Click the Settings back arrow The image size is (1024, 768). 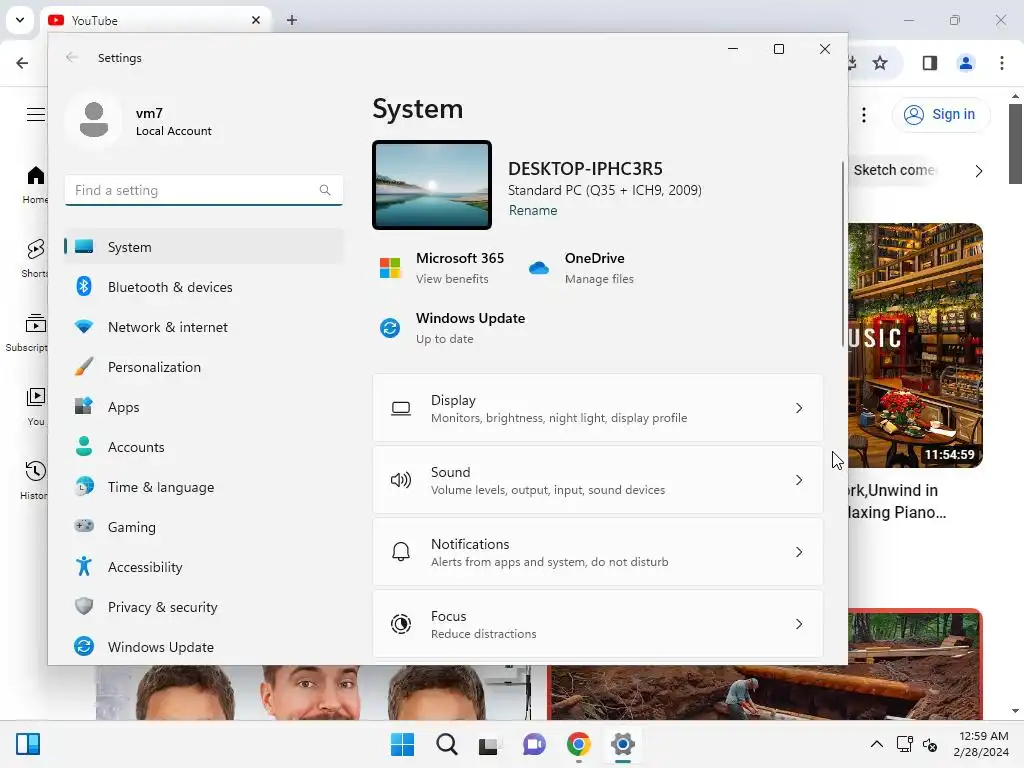point(72,57)
